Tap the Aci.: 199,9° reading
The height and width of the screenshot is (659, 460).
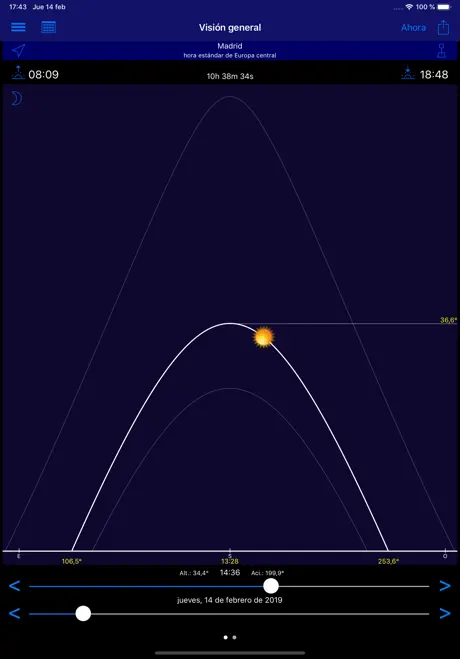pyautogui.click(x=268, y=573)
